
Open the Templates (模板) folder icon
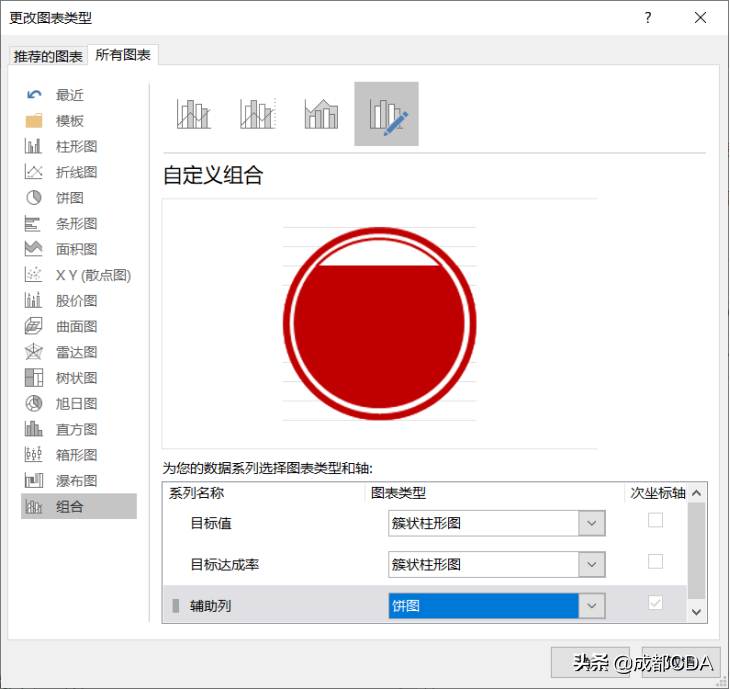coord(34,121)
